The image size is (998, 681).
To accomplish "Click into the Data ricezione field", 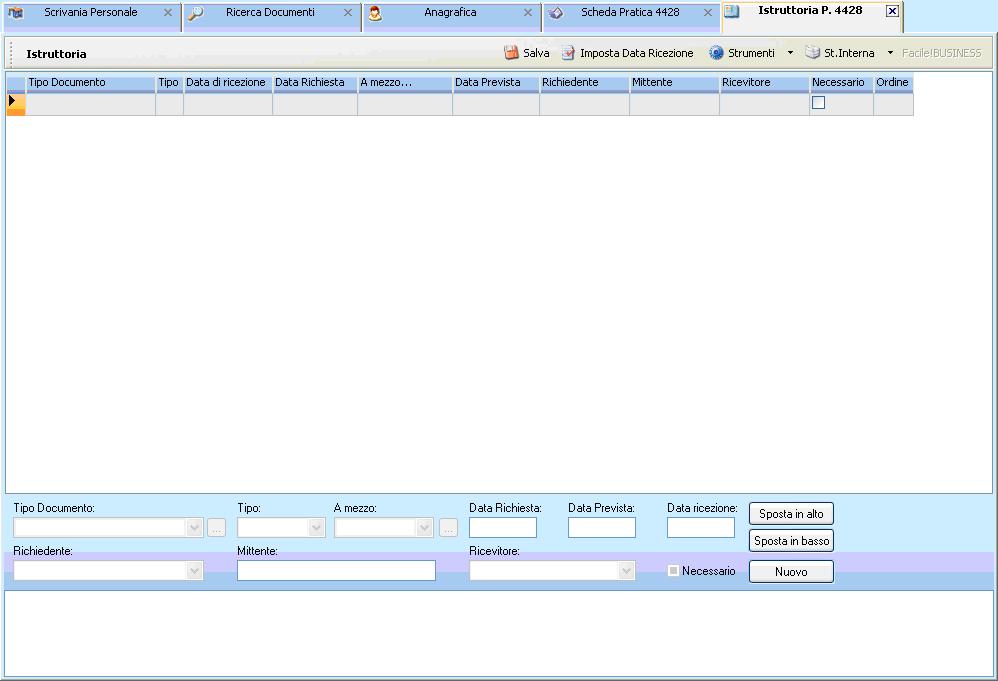I will [x=701, y=528].
